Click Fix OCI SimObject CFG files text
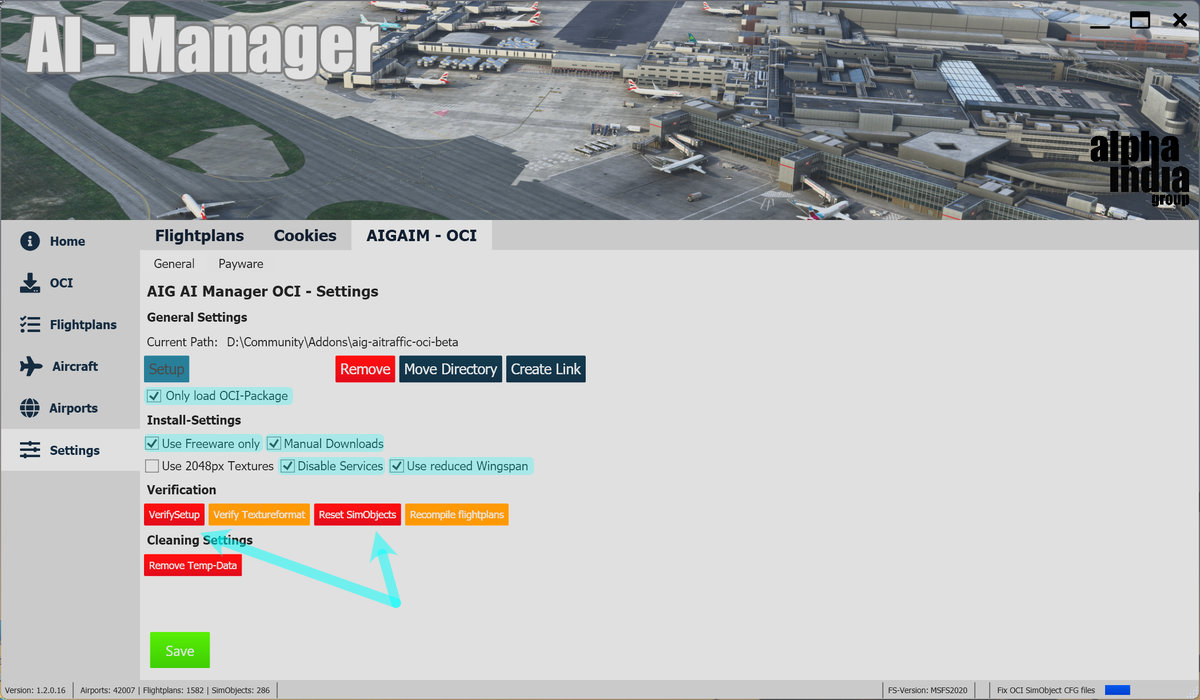The image size is (1200, 700). [x=1047, y=690]
